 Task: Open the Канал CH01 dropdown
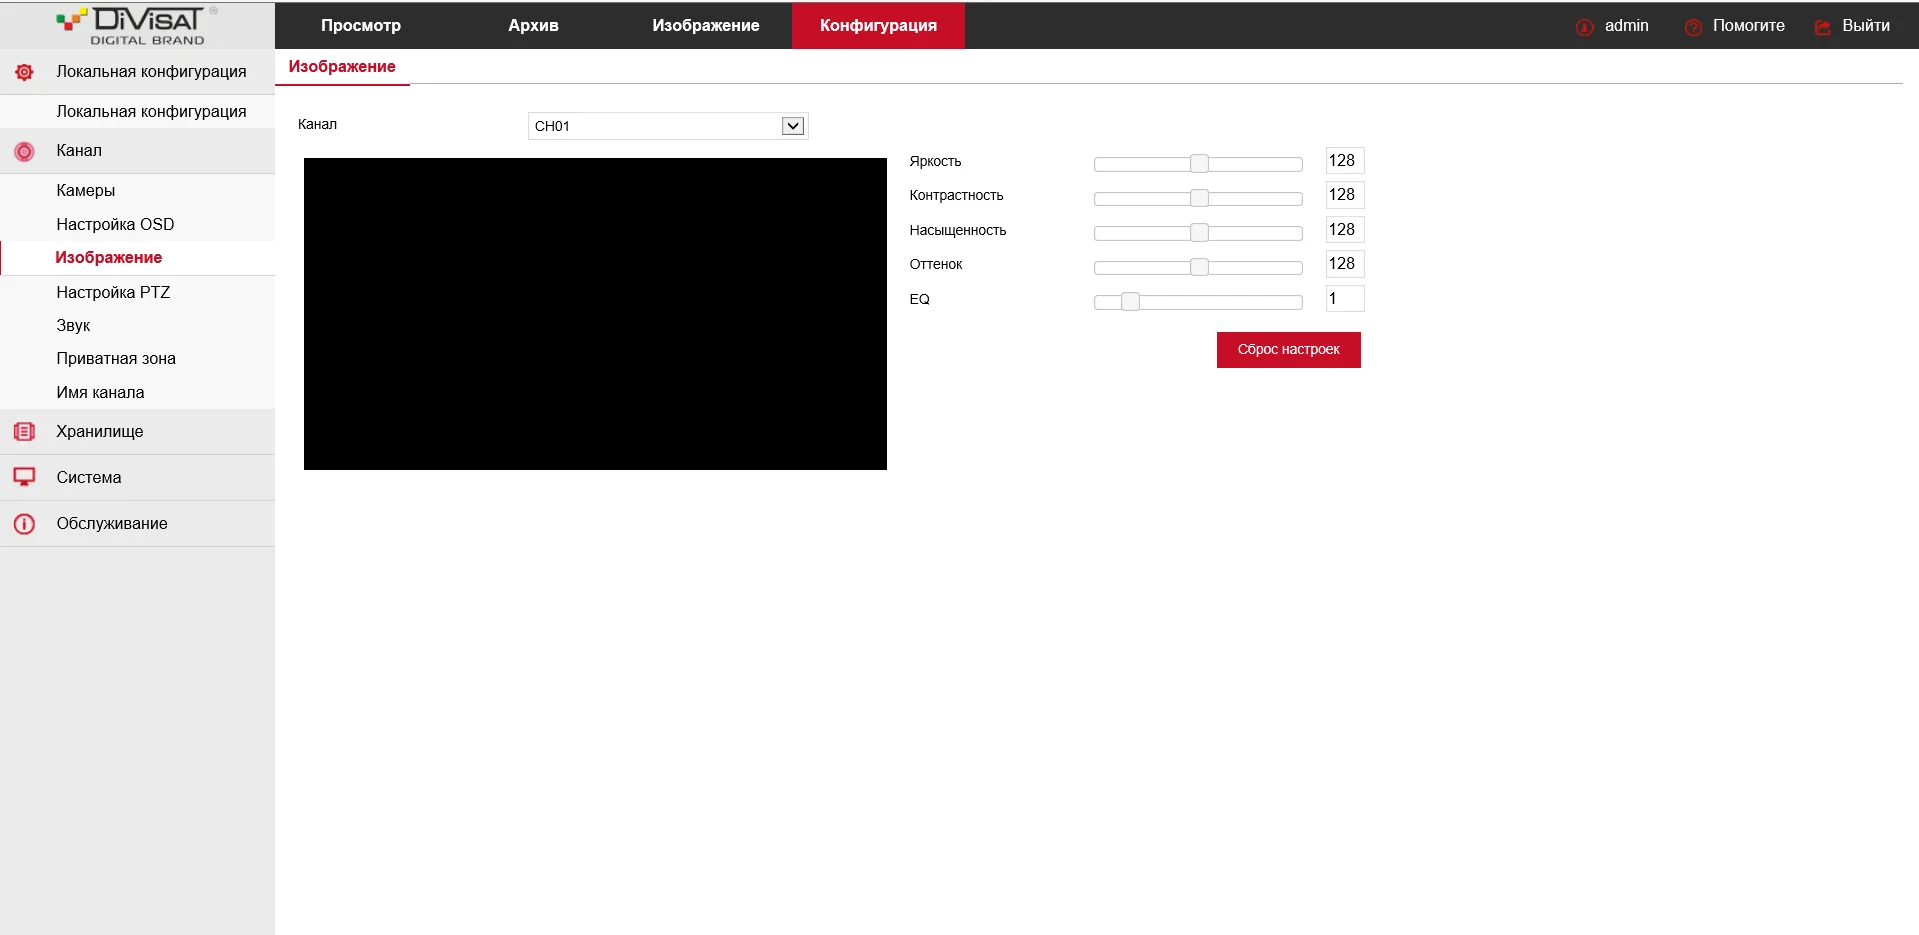pos(668,126)
